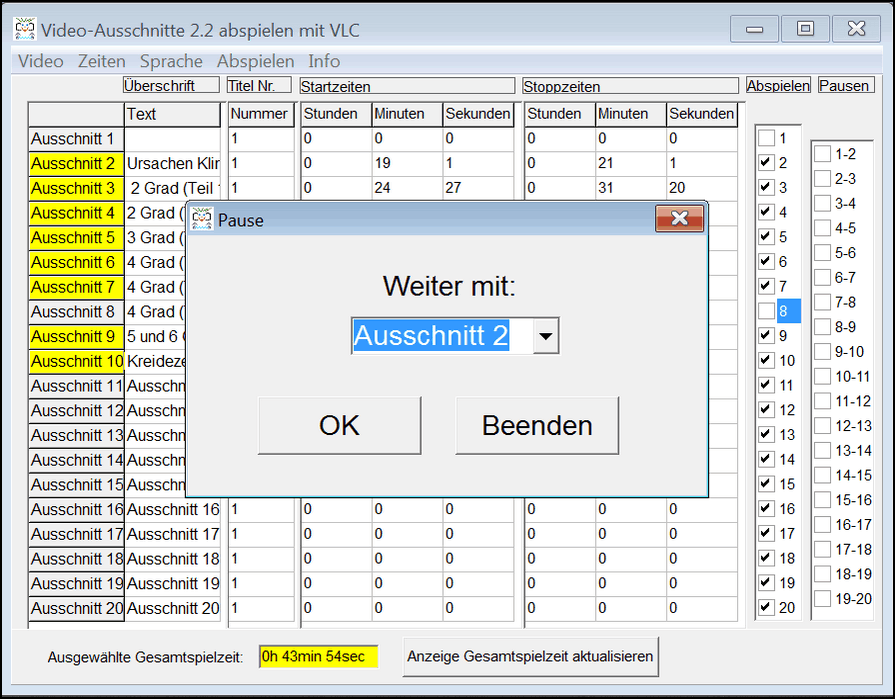Open the Video menu
895x699 pixels.
pos(40,61)
